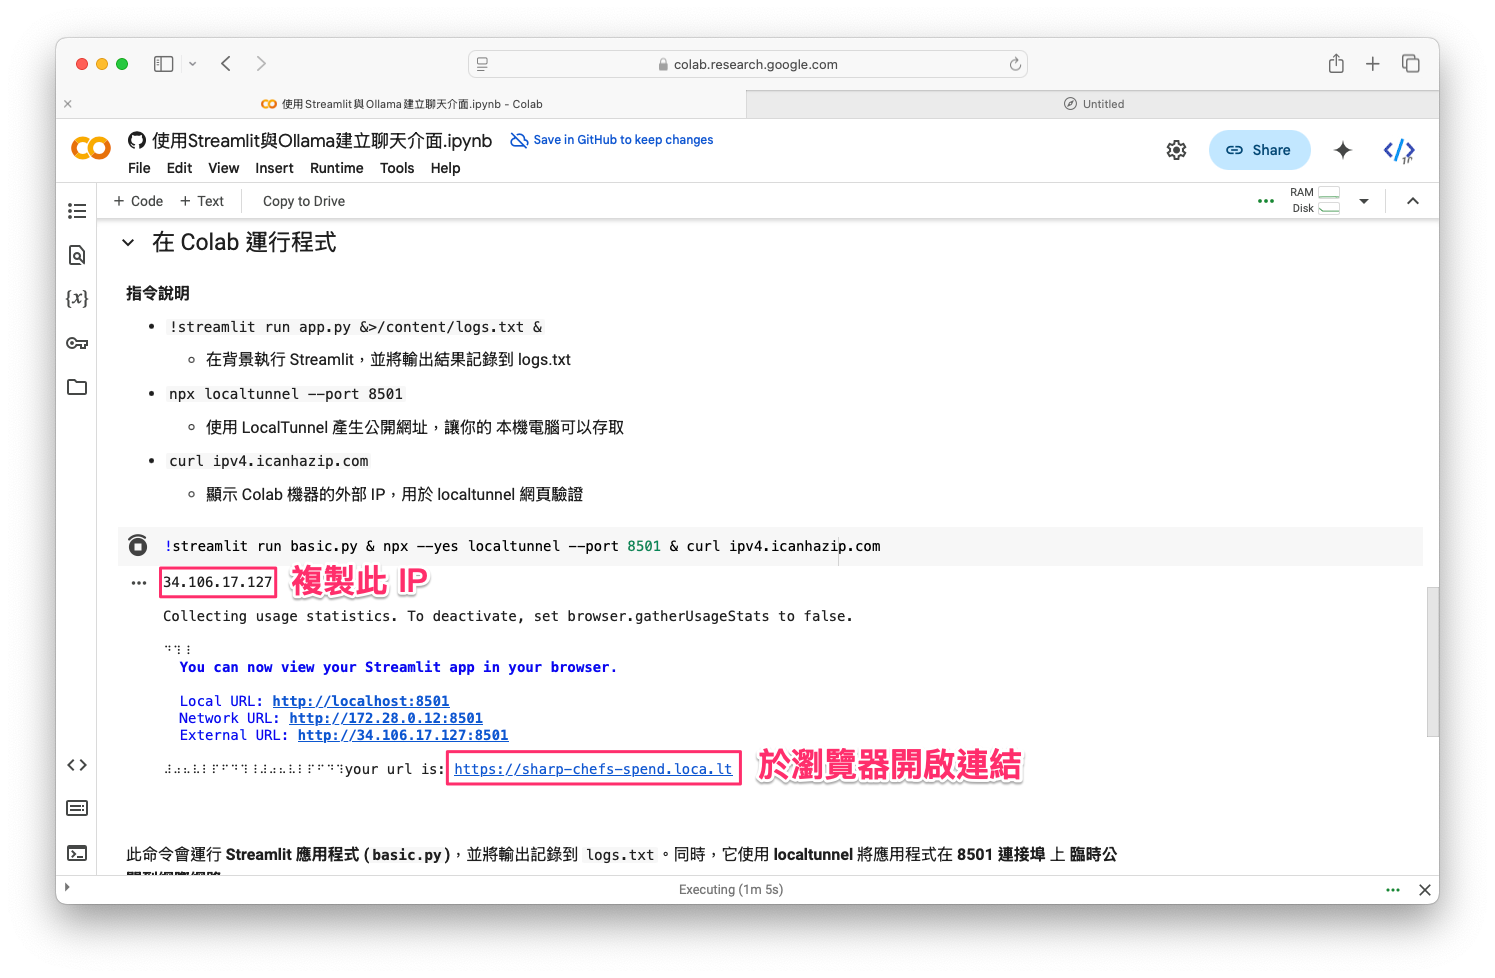This screenshot has height=978, width=1495.
Task: Open the View menu
Action: coord(223,168)
